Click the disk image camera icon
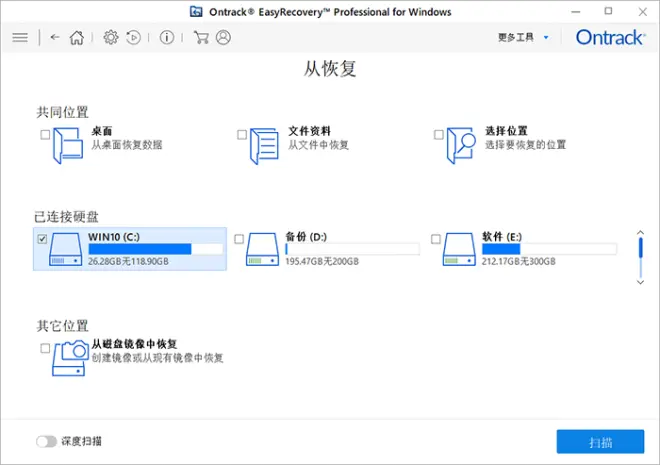Viewport: 660px width, 465px height. point(70,358)
